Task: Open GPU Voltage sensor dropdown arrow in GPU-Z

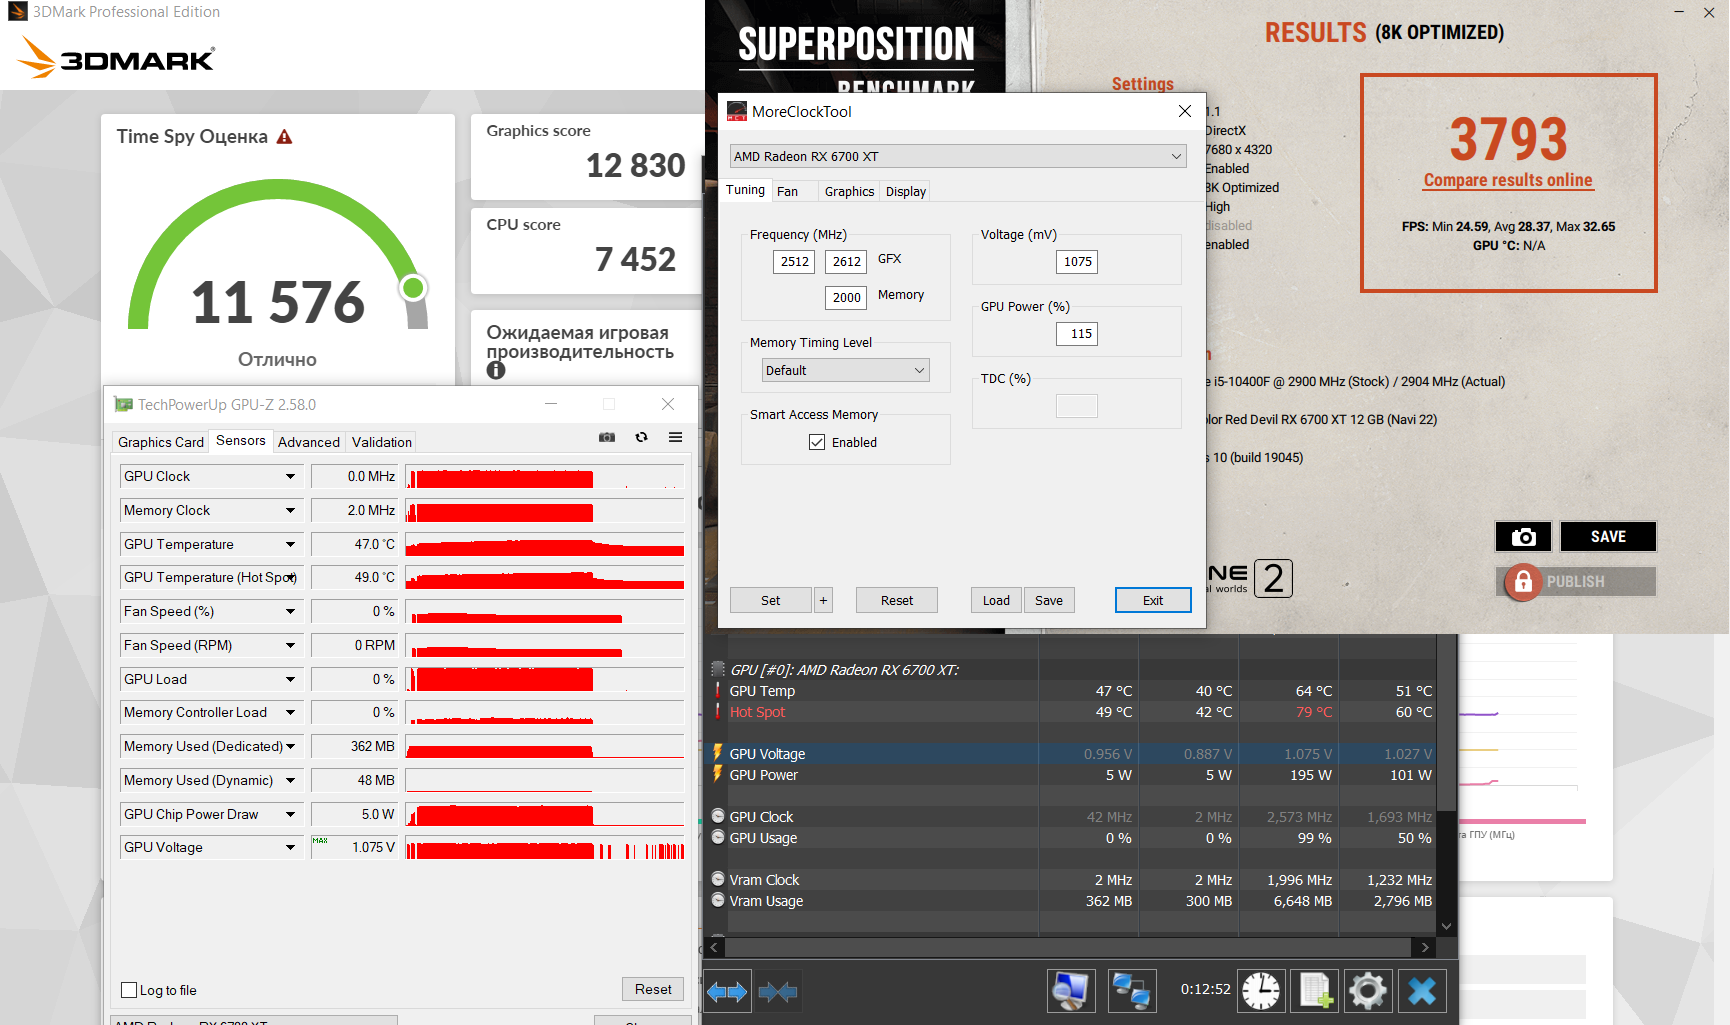Action: (x=290, y=848)
